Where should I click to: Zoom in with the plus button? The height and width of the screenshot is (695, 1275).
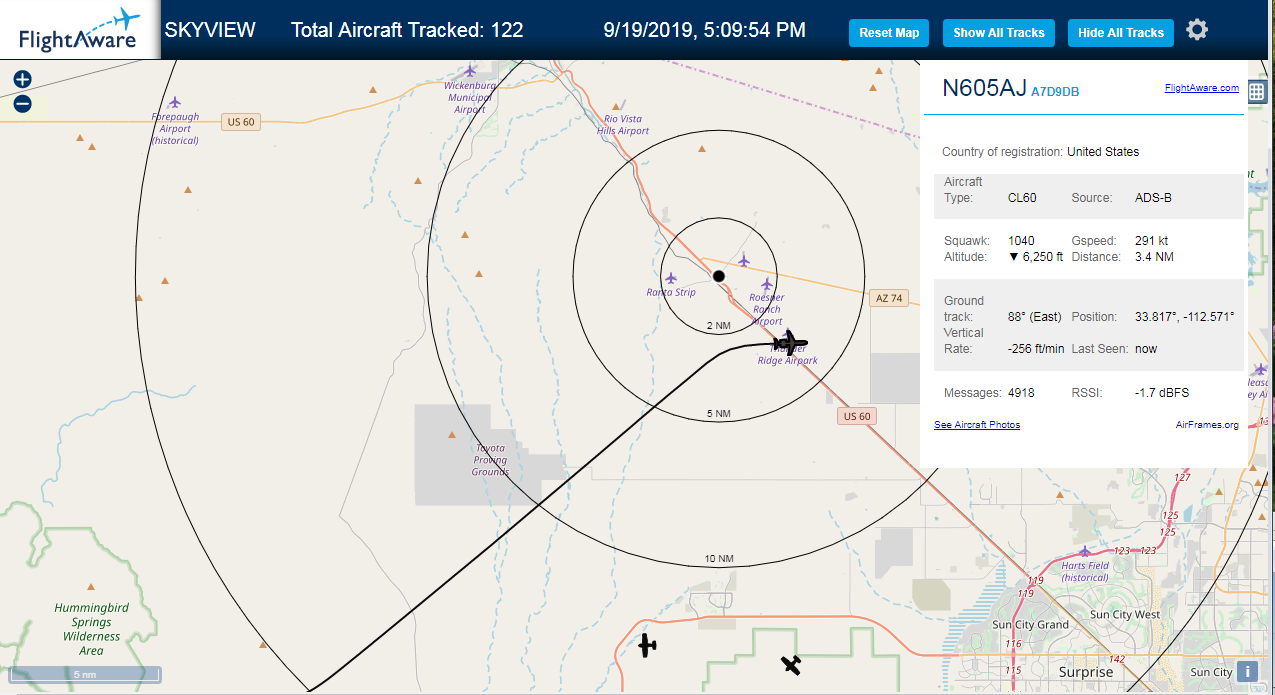point(22,79)
